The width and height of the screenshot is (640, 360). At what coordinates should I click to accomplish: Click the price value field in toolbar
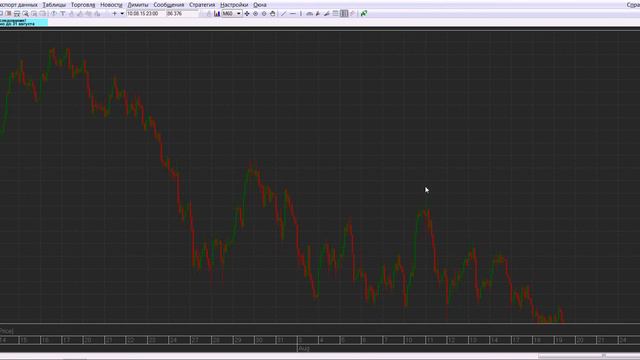[x=182, y=14]
